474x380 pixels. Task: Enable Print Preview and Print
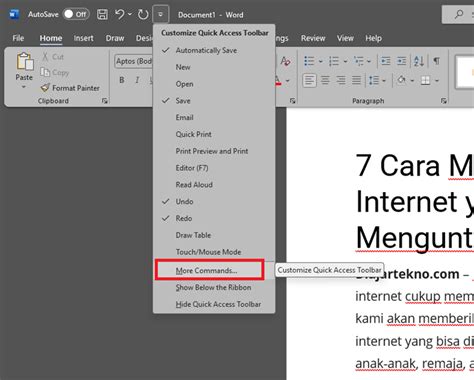click(x=214, y=151)
